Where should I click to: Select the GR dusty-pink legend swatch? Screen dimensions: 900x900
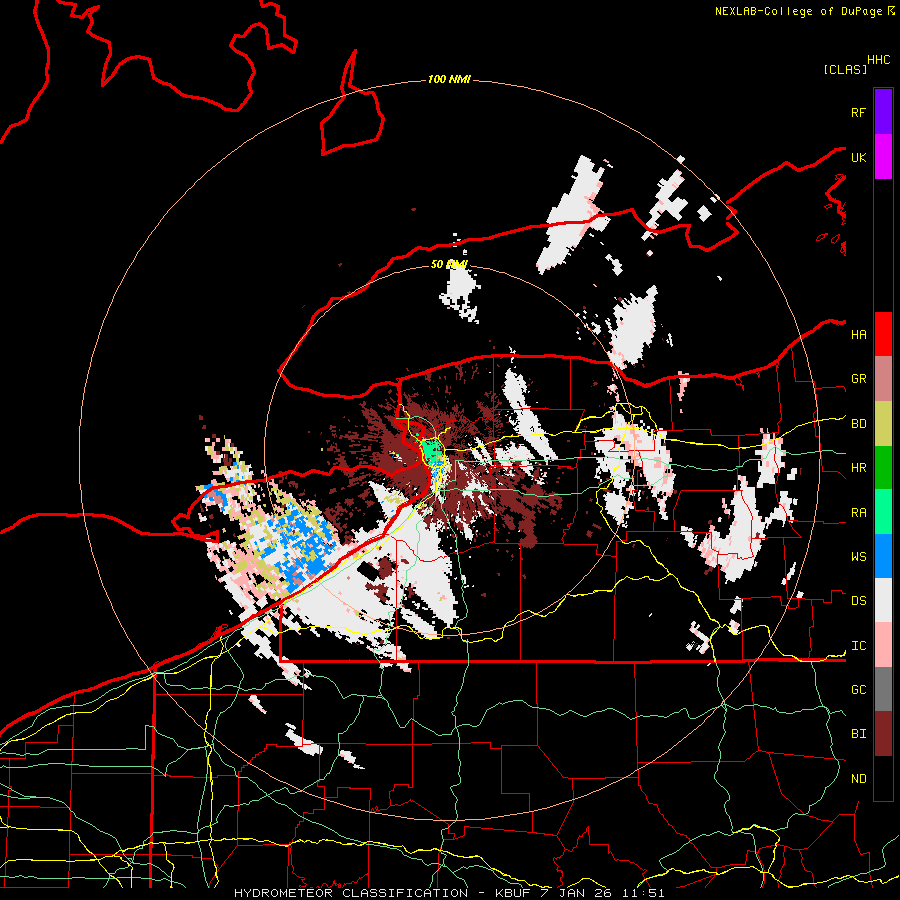pos(883,379)
